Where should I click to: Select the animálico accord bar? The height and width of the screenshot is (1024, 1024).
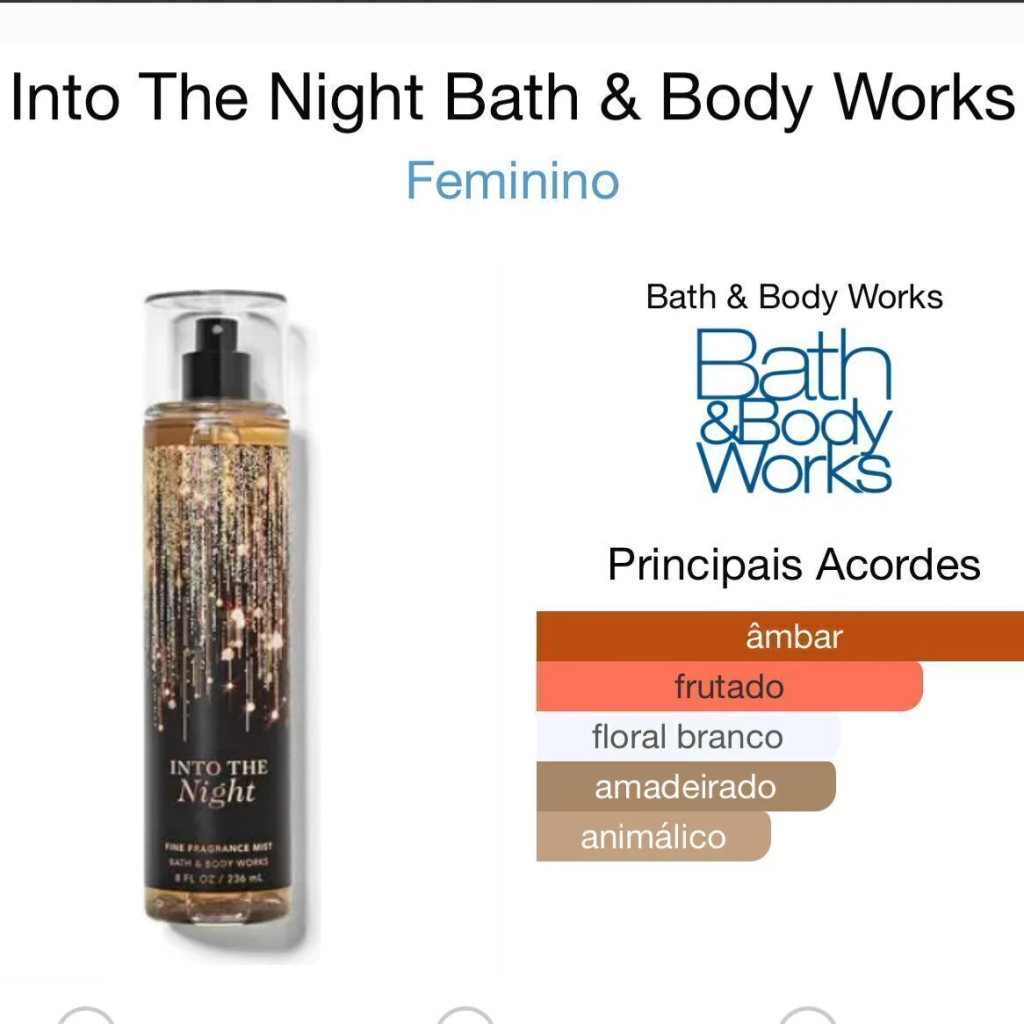(653, 837)
